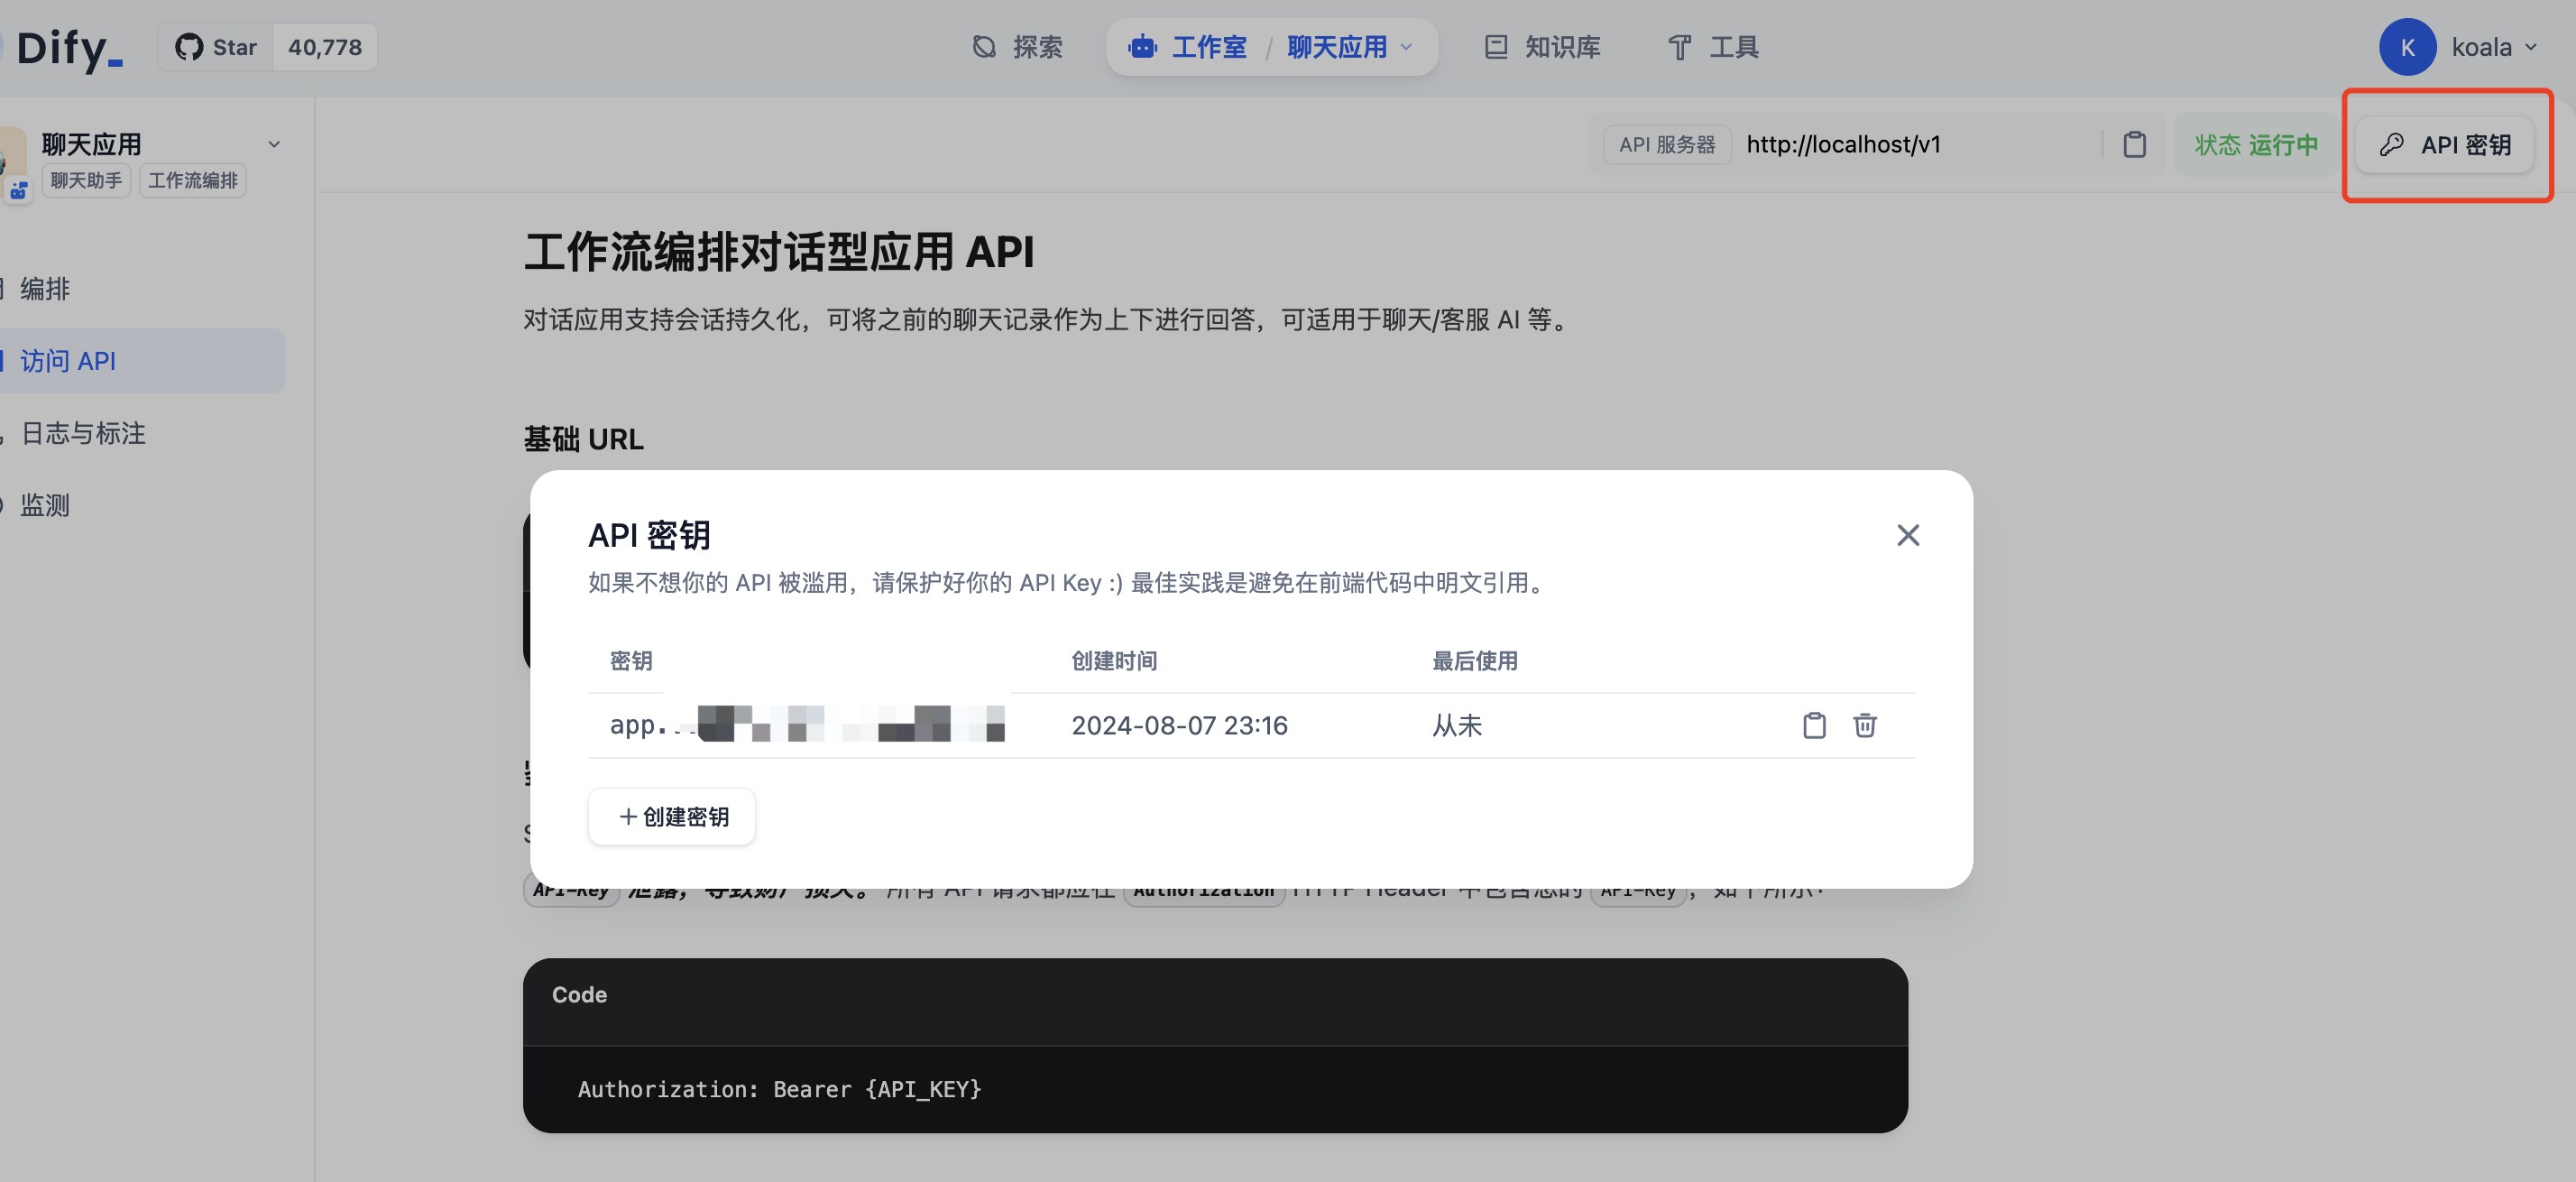Click the K user avatar
The width and height of the screenshot is (2576, 1182).
[2406, 47]
